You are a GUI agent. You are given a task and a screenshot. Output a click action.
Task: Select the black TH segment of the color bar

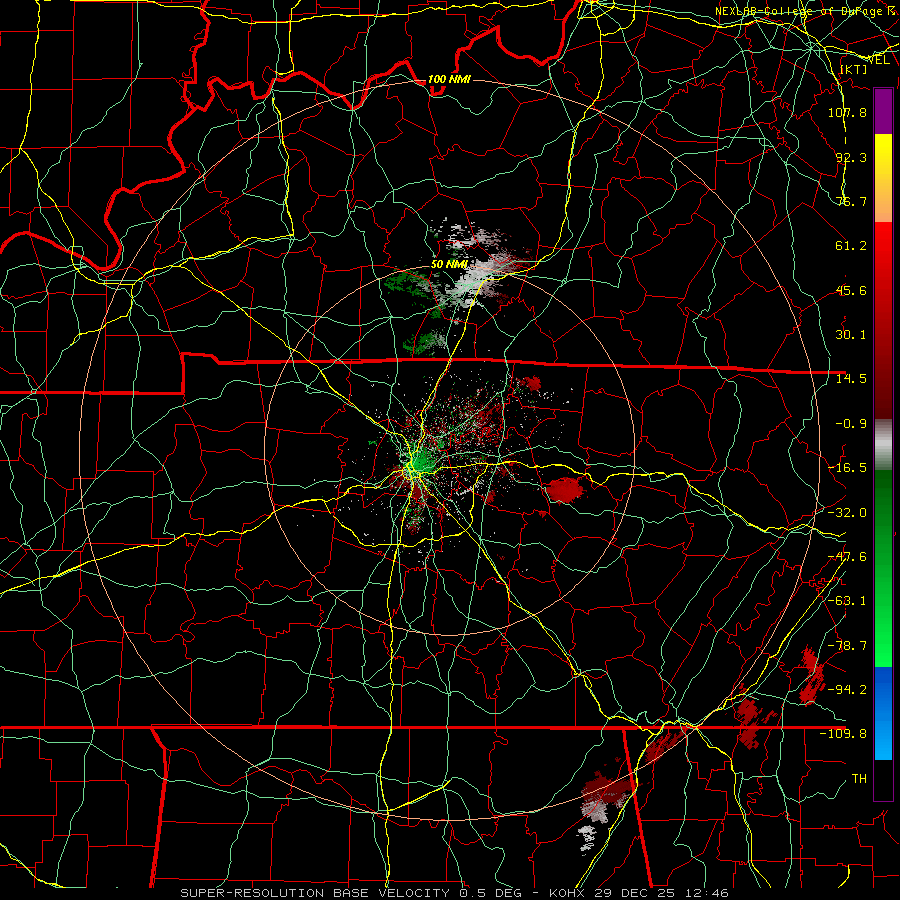coord(883,779)
